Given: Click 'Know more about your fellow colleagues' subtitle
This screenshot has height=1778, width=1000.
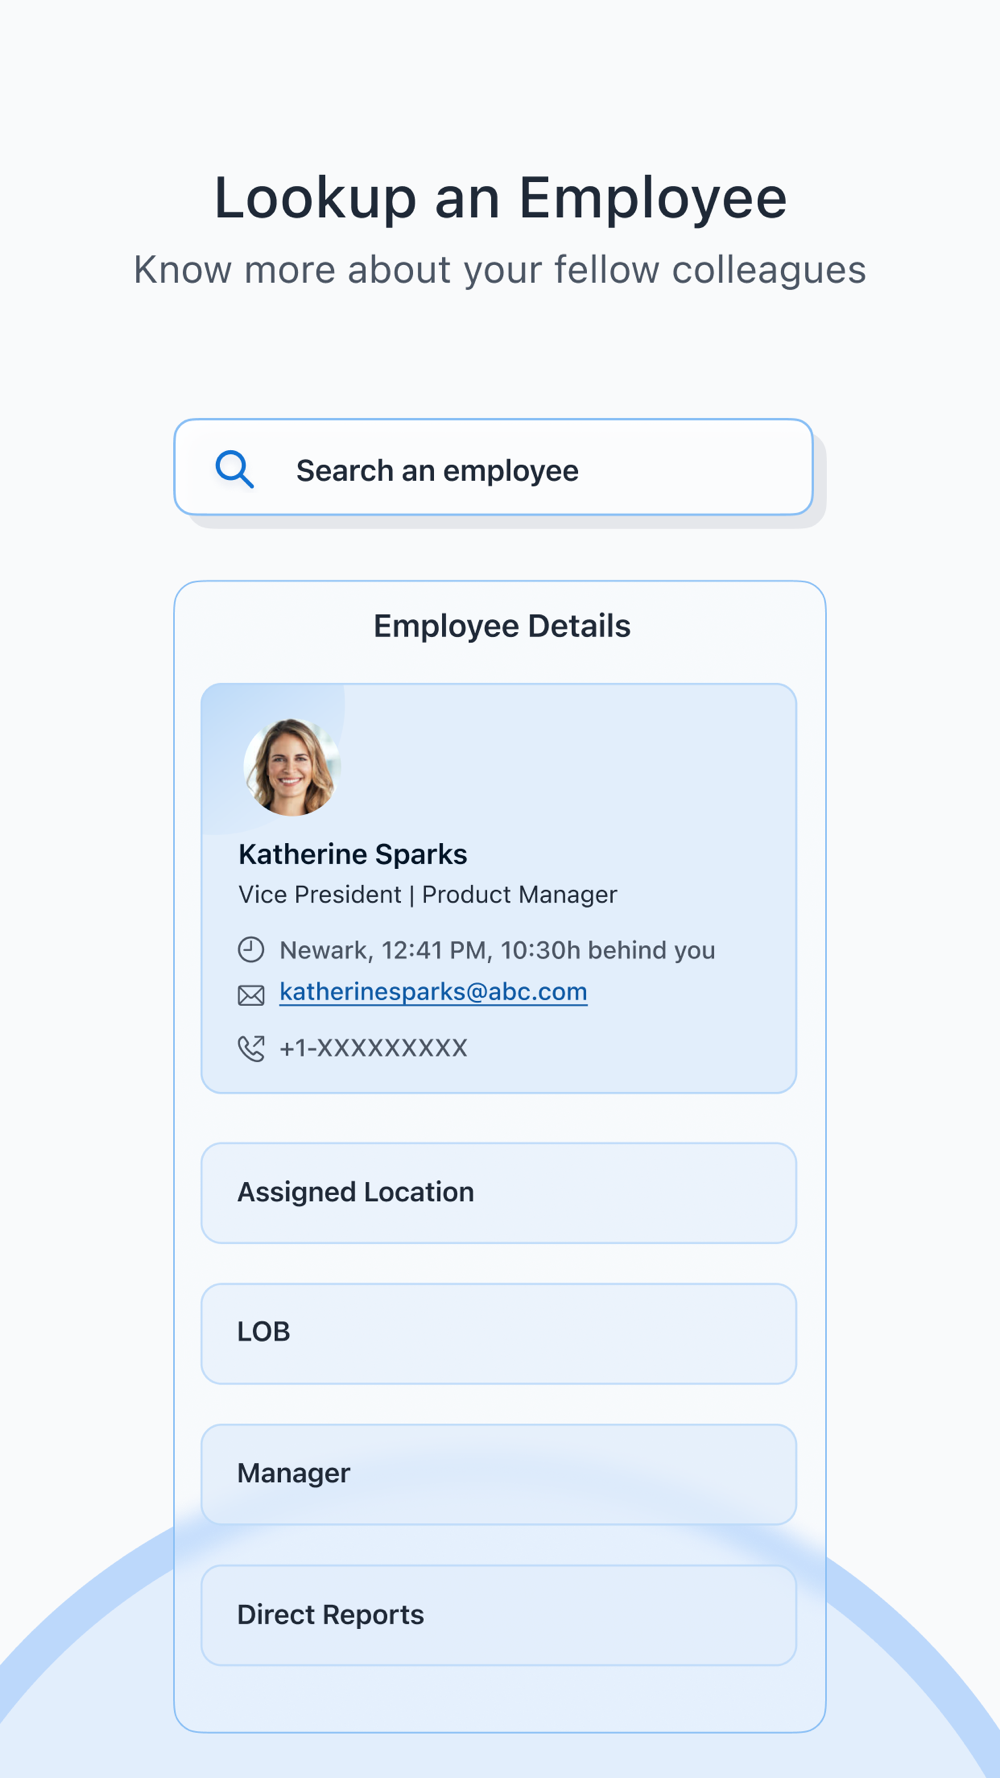Looking at the screenshot, I should pyautogui.click(x=500, y=270).
